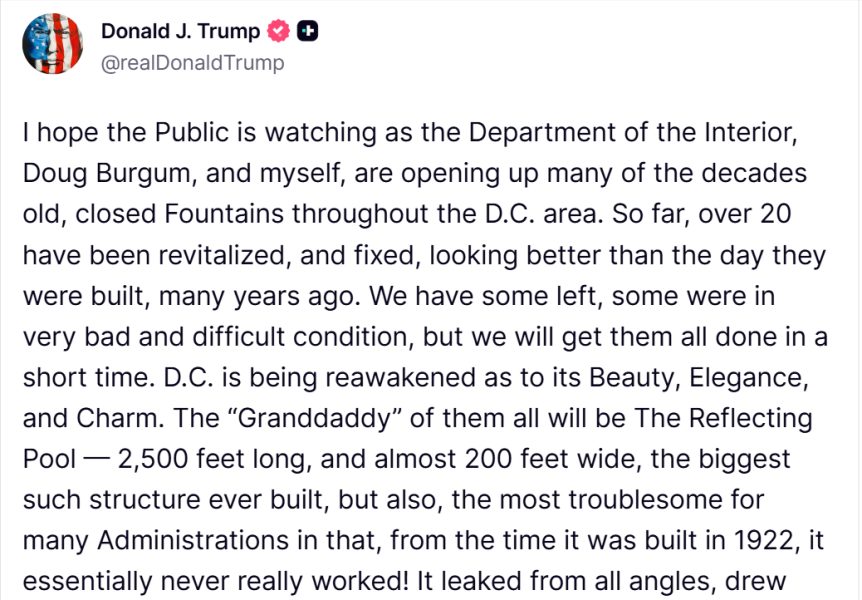
Task: Open Donald J. Trump display name
Action: 180,31
